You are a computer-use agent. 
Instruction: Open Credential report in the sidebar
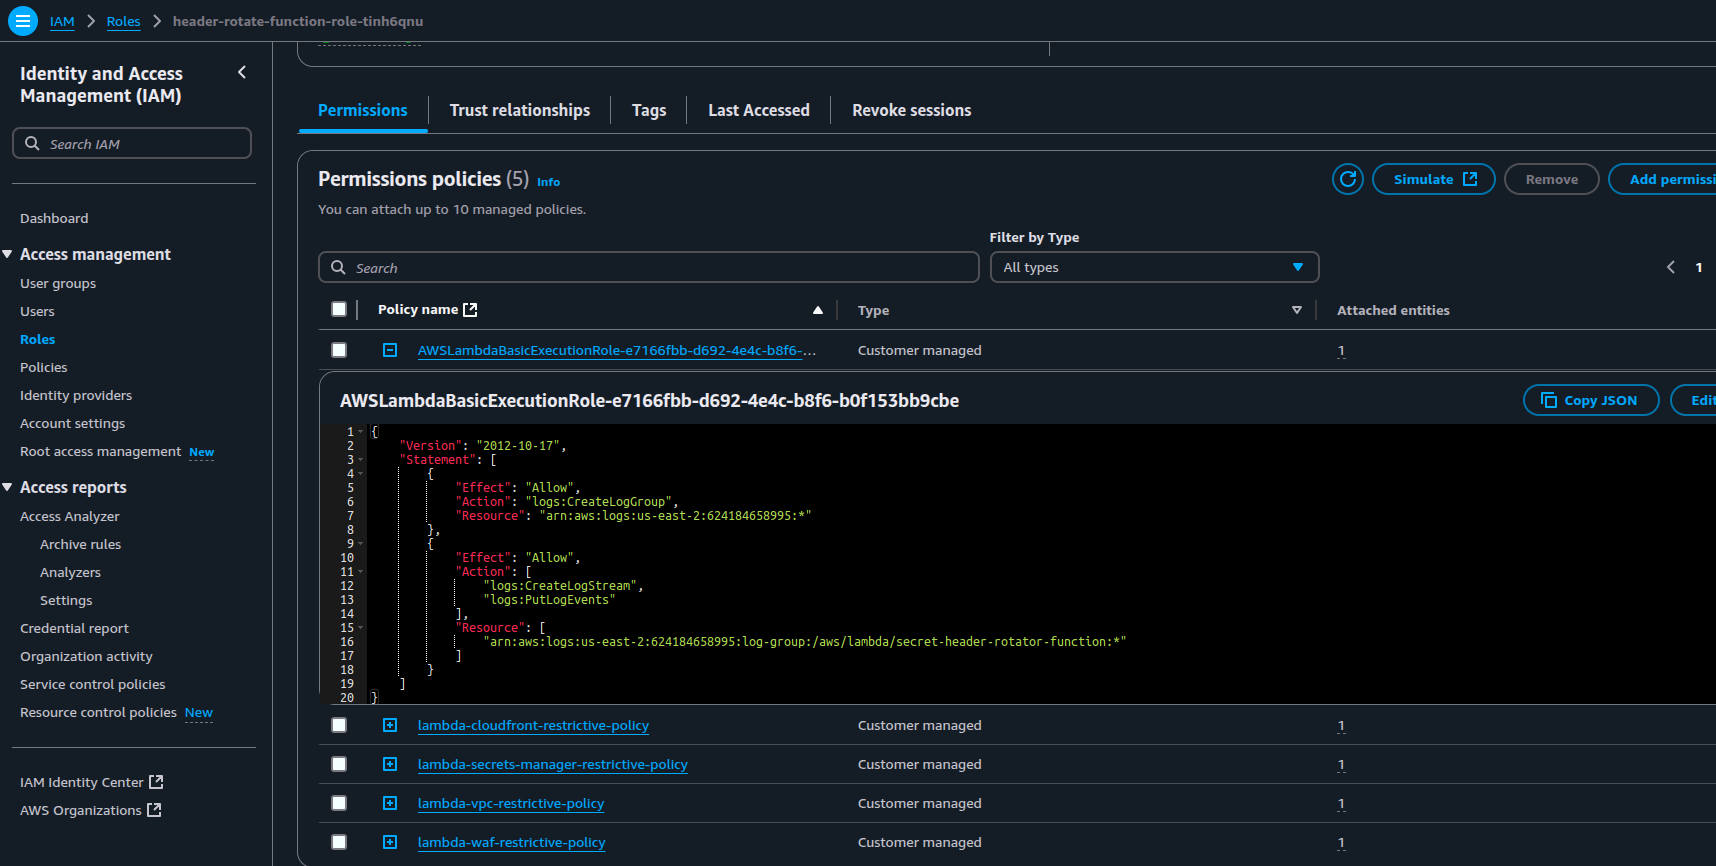(x=75, y=628)
